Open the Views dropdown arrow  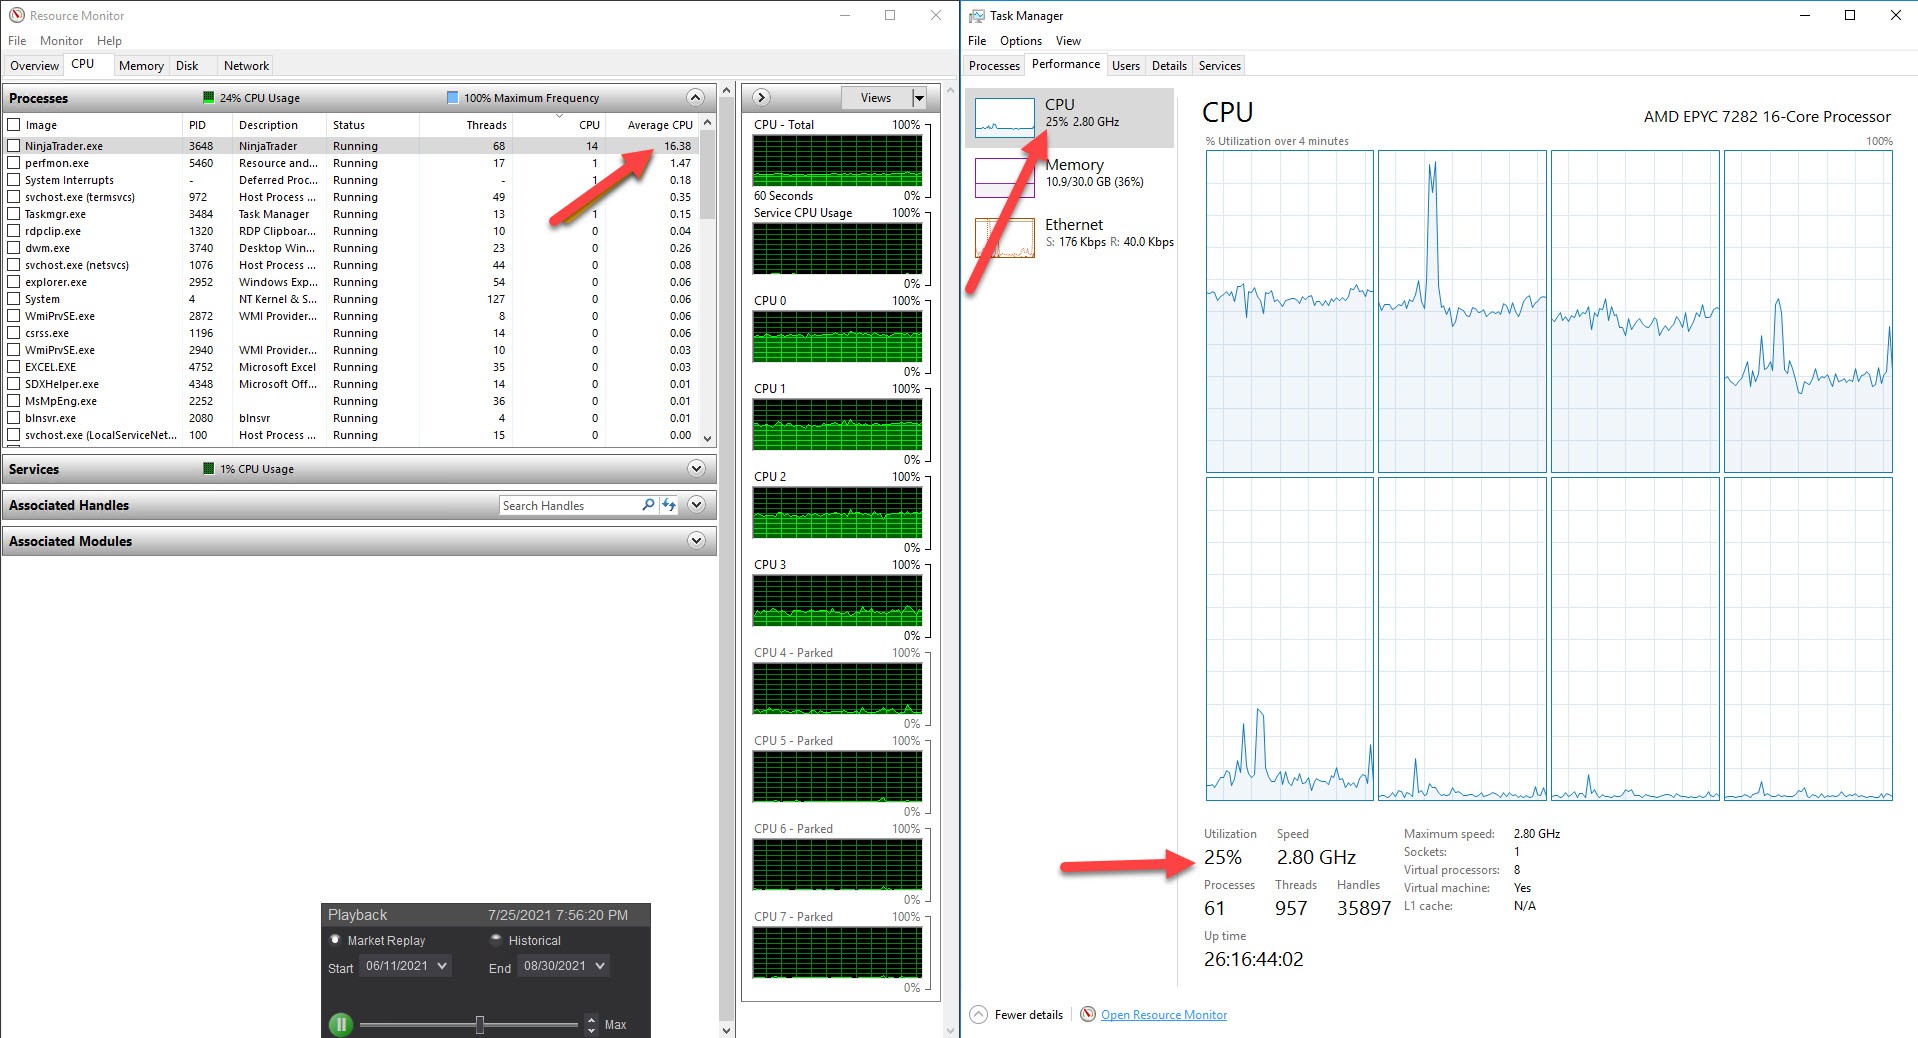(x=919, y=97)
